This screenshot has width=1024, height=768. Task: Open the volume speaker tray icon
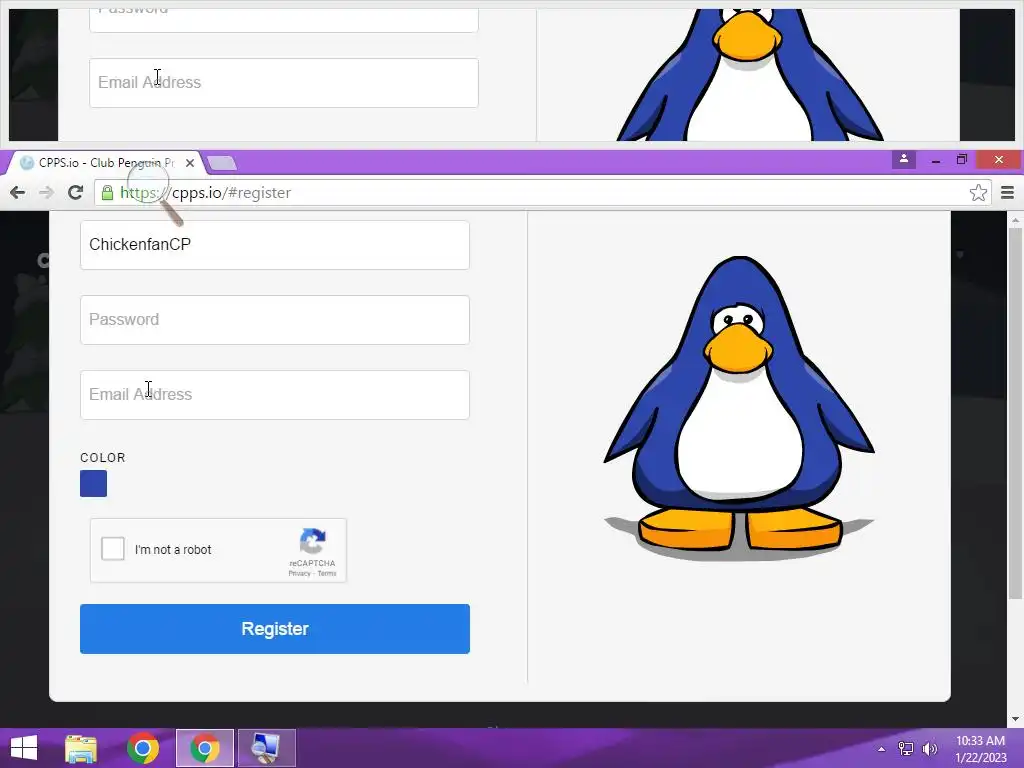pyautogui.click(x=929, y=749)
